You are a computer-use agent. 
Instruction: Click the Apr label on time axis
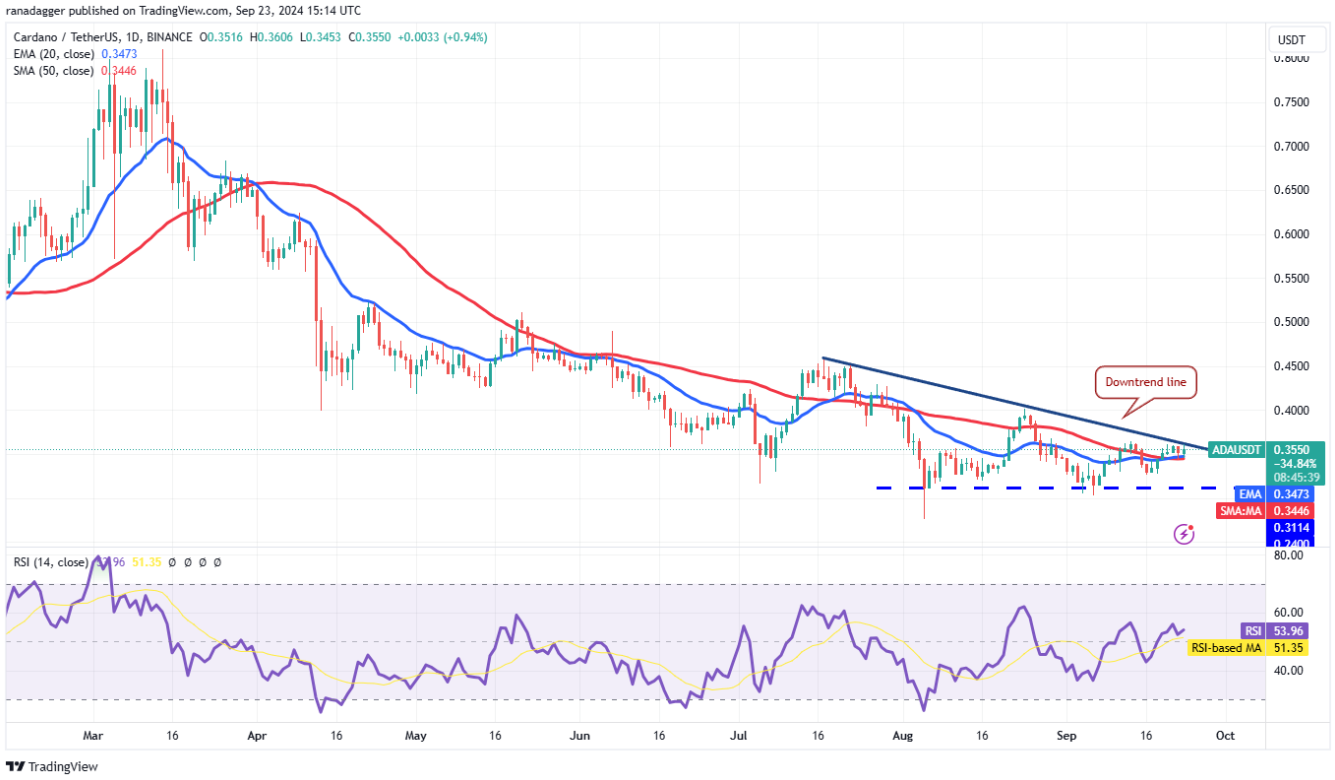tap(257, 735)
